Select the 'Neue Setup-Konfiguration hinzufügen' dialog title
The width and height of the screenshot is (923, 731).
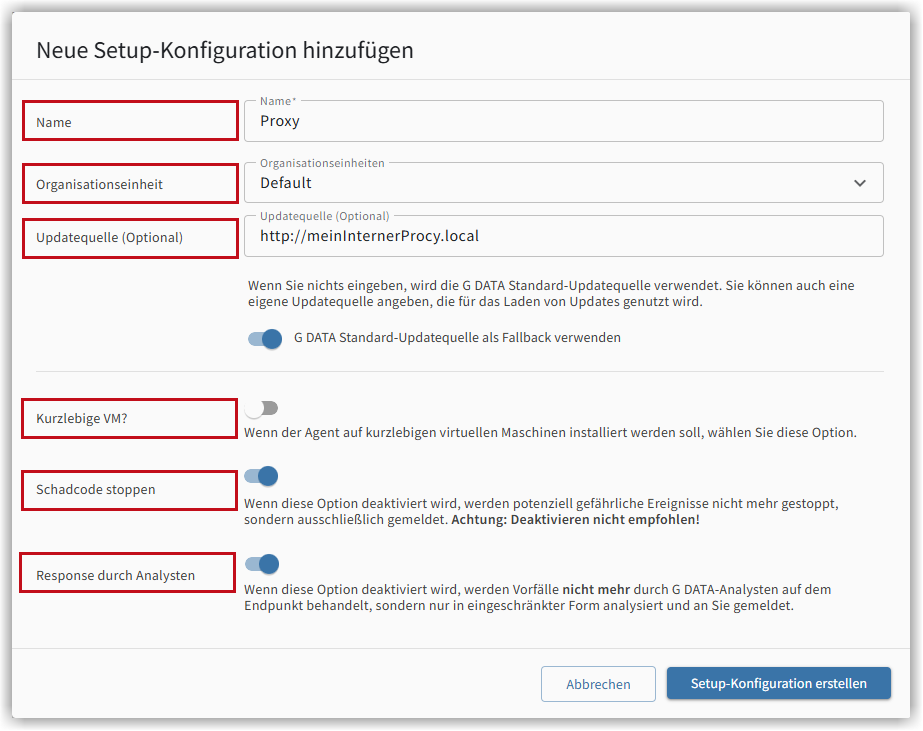(225, 50)
